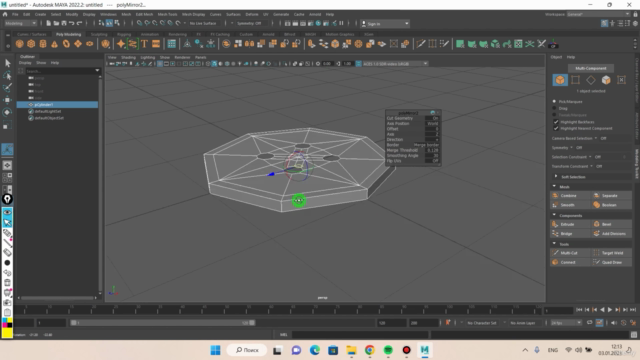Expand the Soft Selection section
640x360 pixels.
coord(556,177)
